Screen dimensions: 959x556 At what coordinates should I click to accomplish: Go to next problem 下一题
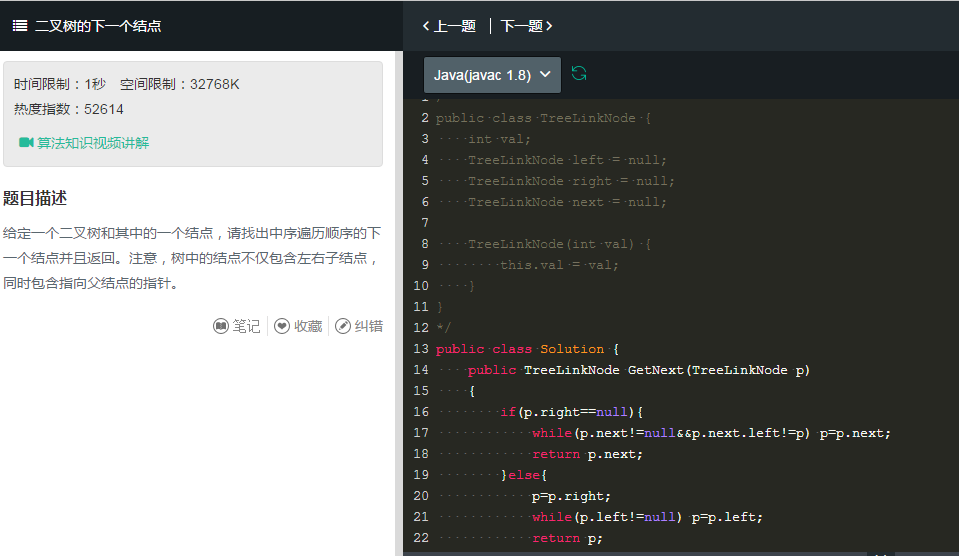[522, 26]
